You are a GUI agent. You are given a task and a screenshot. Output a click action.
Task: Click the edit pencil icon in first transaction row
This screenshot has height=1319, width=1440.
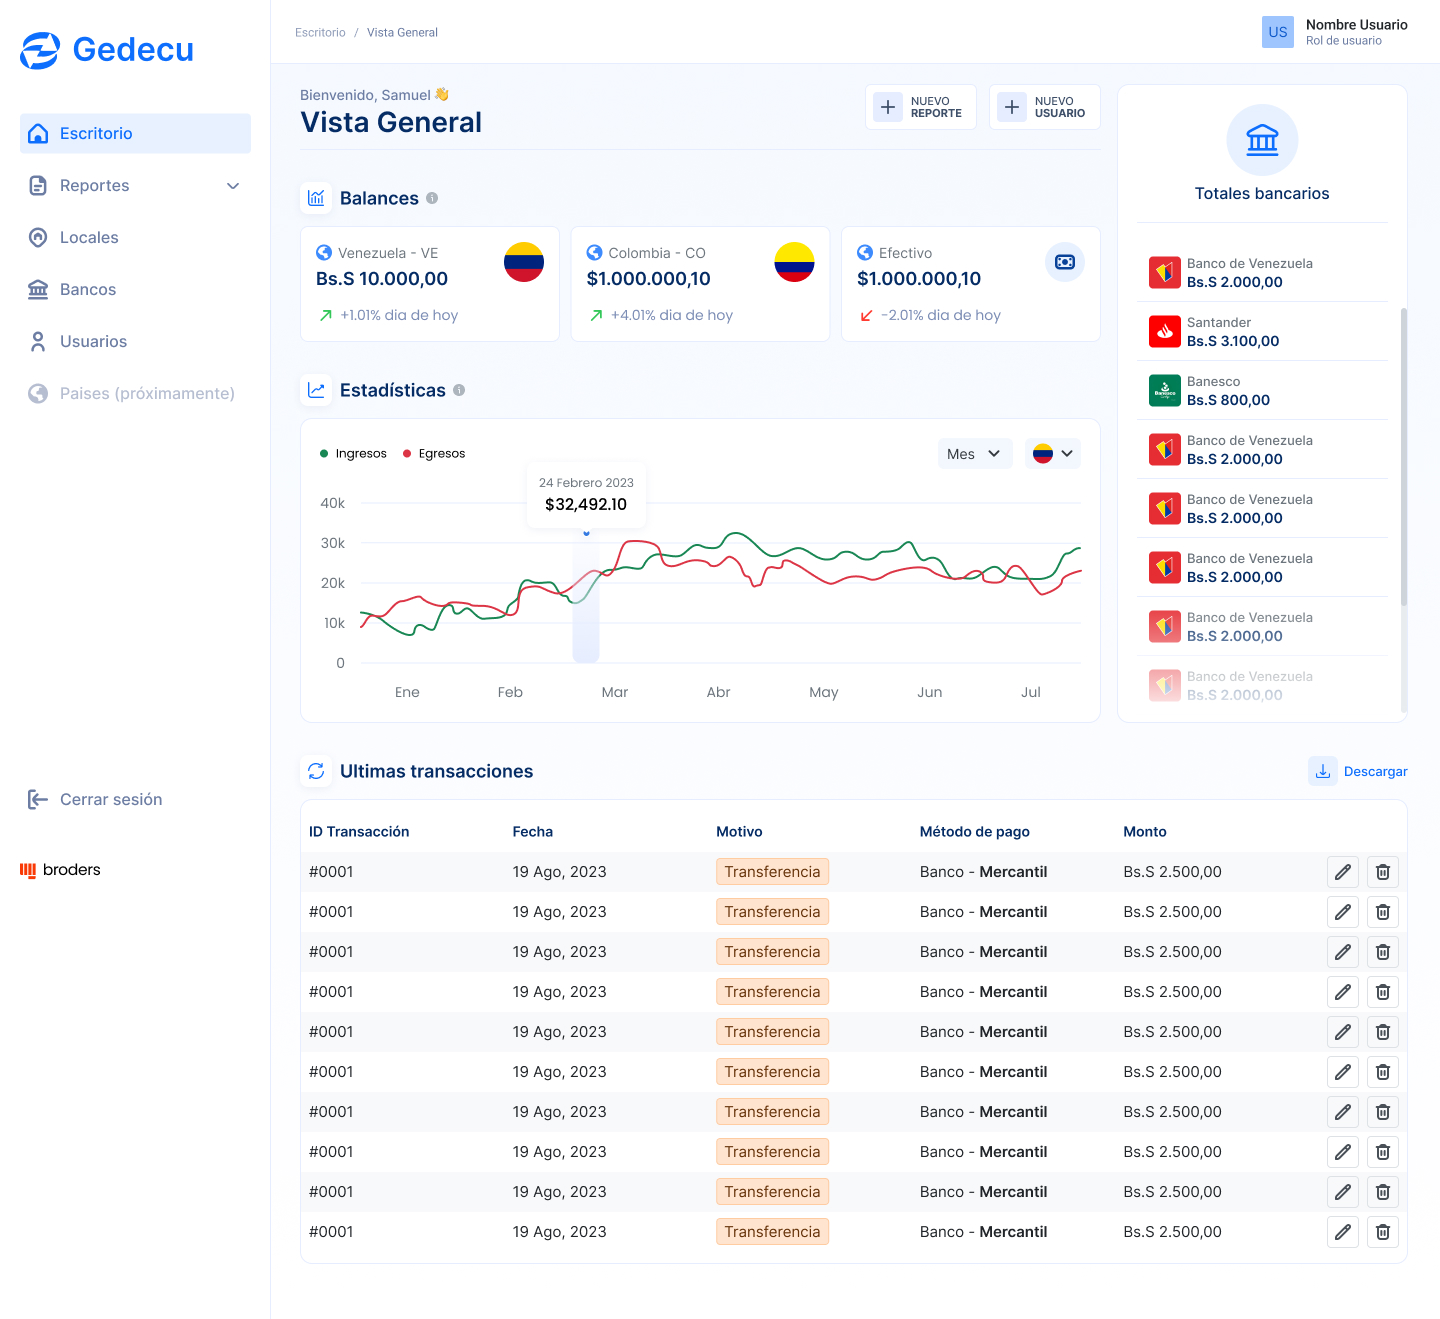click(1343, 872)
